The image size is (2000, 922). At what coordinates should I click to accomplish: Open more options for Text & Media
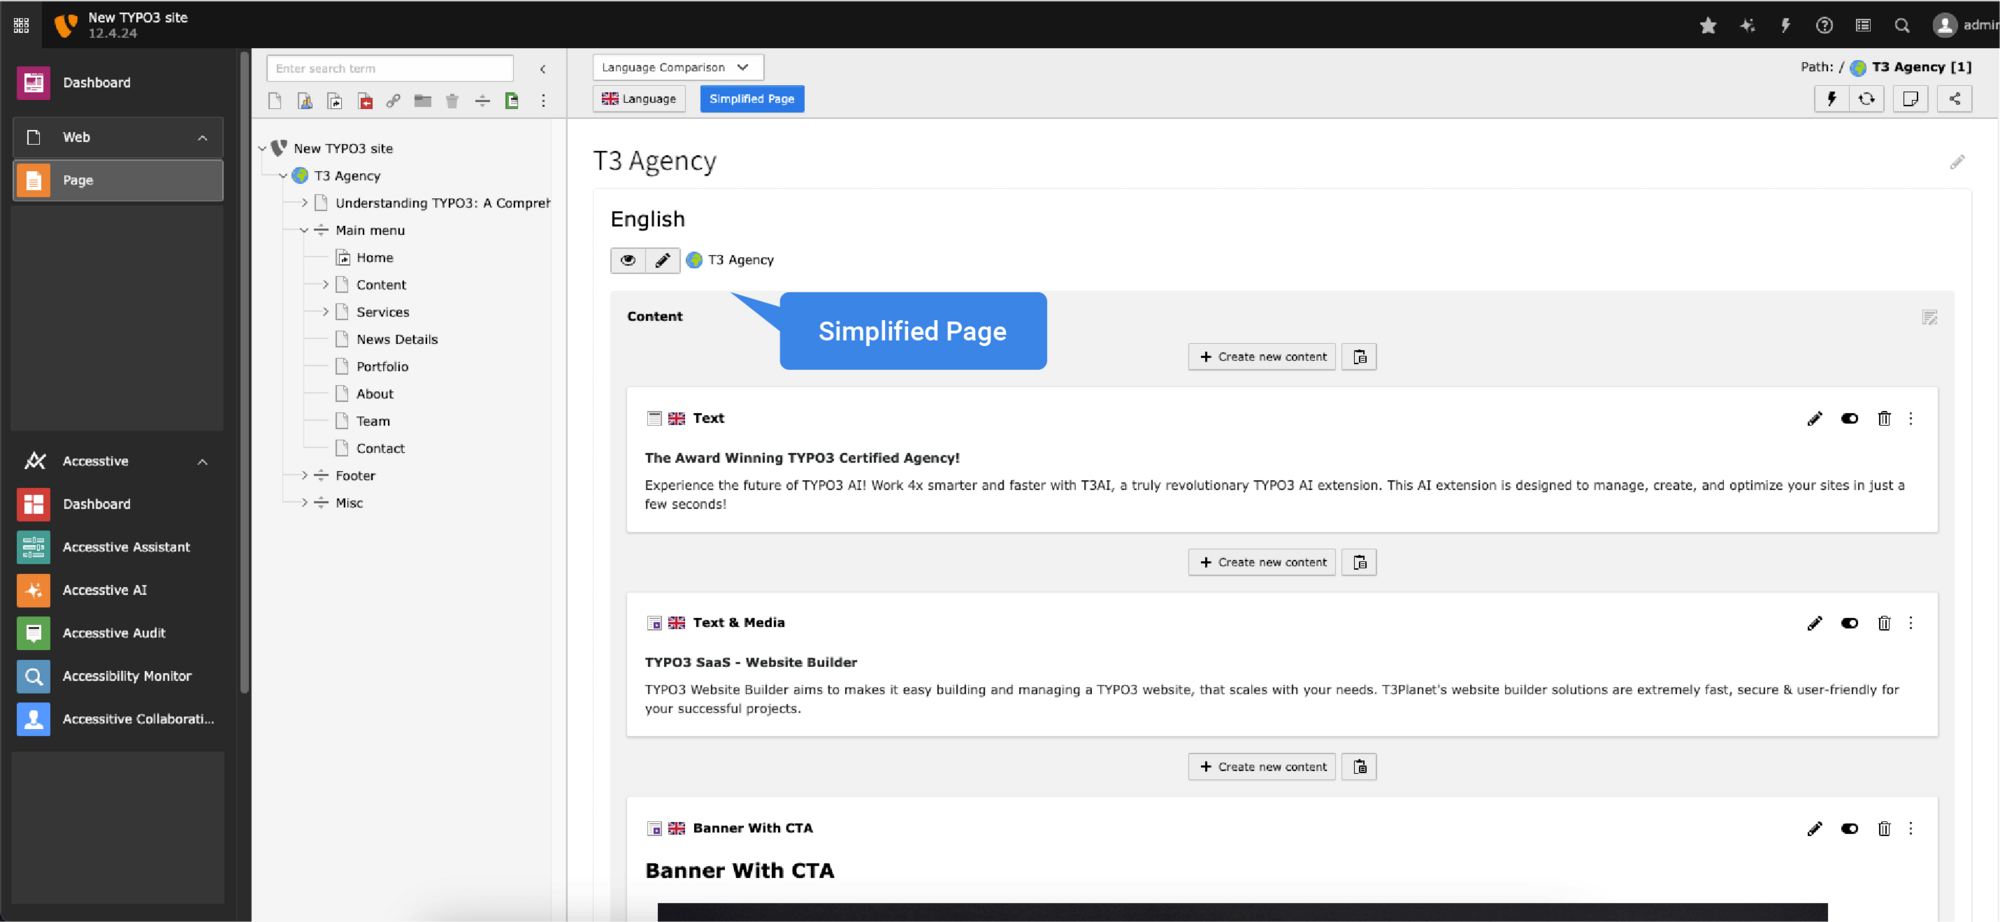(1911, 624)
